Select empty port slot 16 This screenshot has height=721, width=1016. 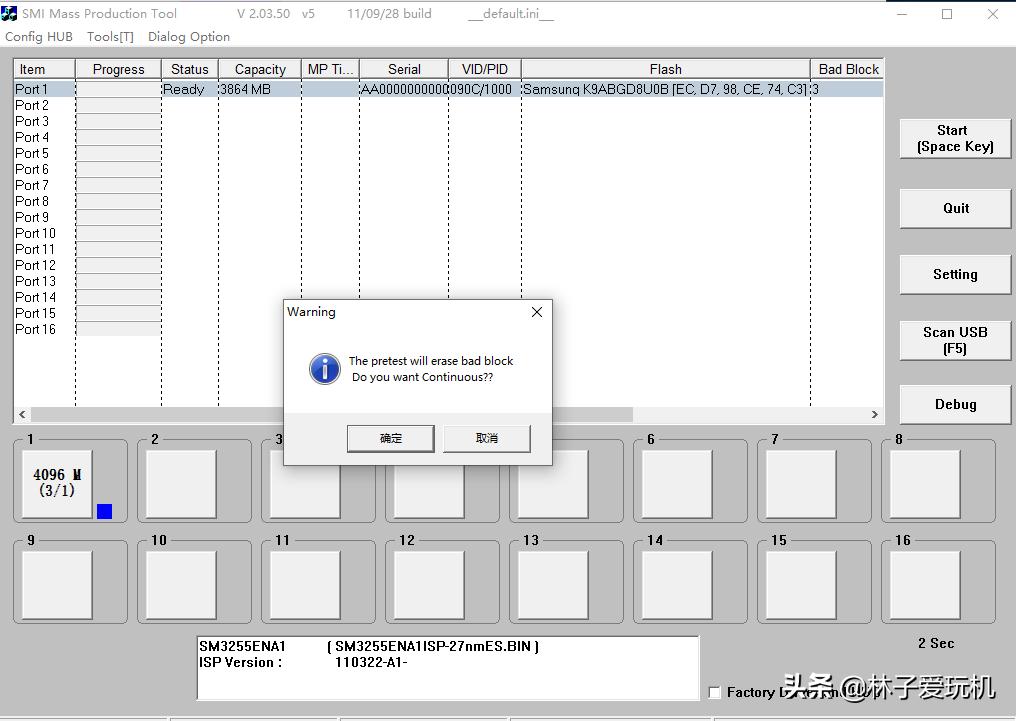point(925,585)
